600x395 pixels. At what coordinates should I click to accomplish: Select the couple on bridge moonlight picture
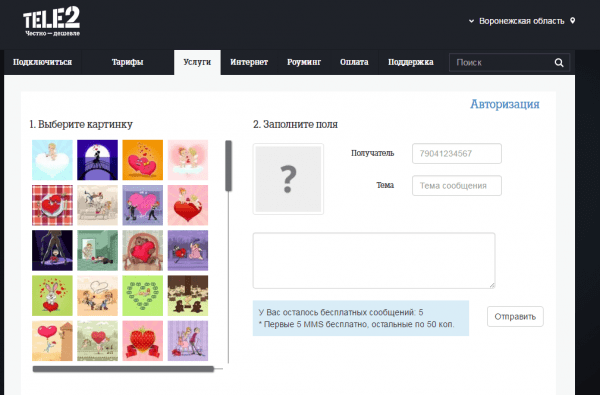tap(97, 160)
